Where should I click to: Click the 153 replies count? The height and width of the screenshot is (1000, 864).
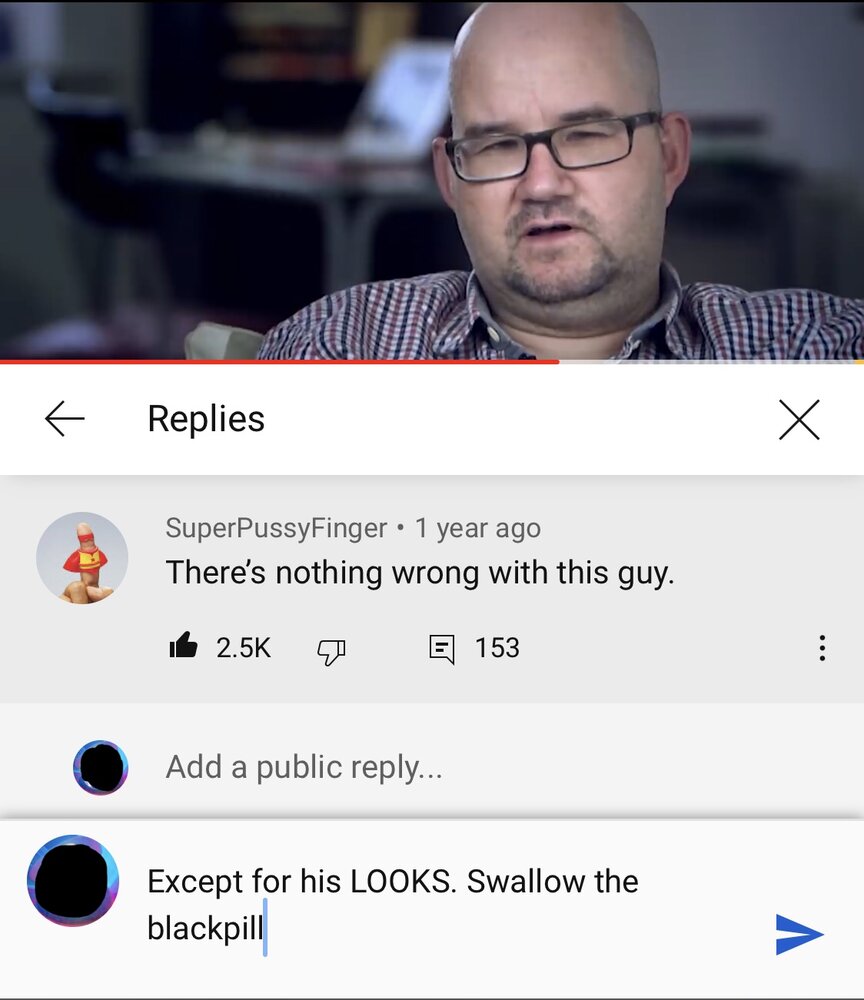tap(497, 648)
